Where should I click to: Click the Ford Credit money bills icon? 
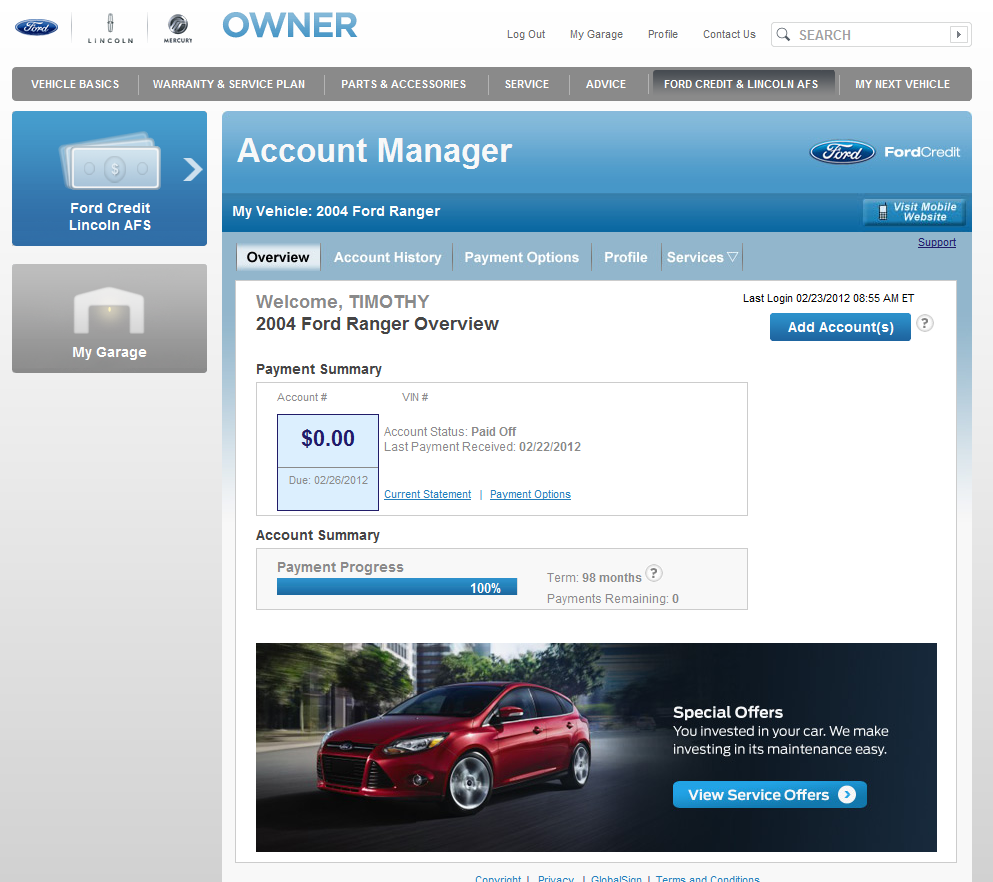point(110,161)
